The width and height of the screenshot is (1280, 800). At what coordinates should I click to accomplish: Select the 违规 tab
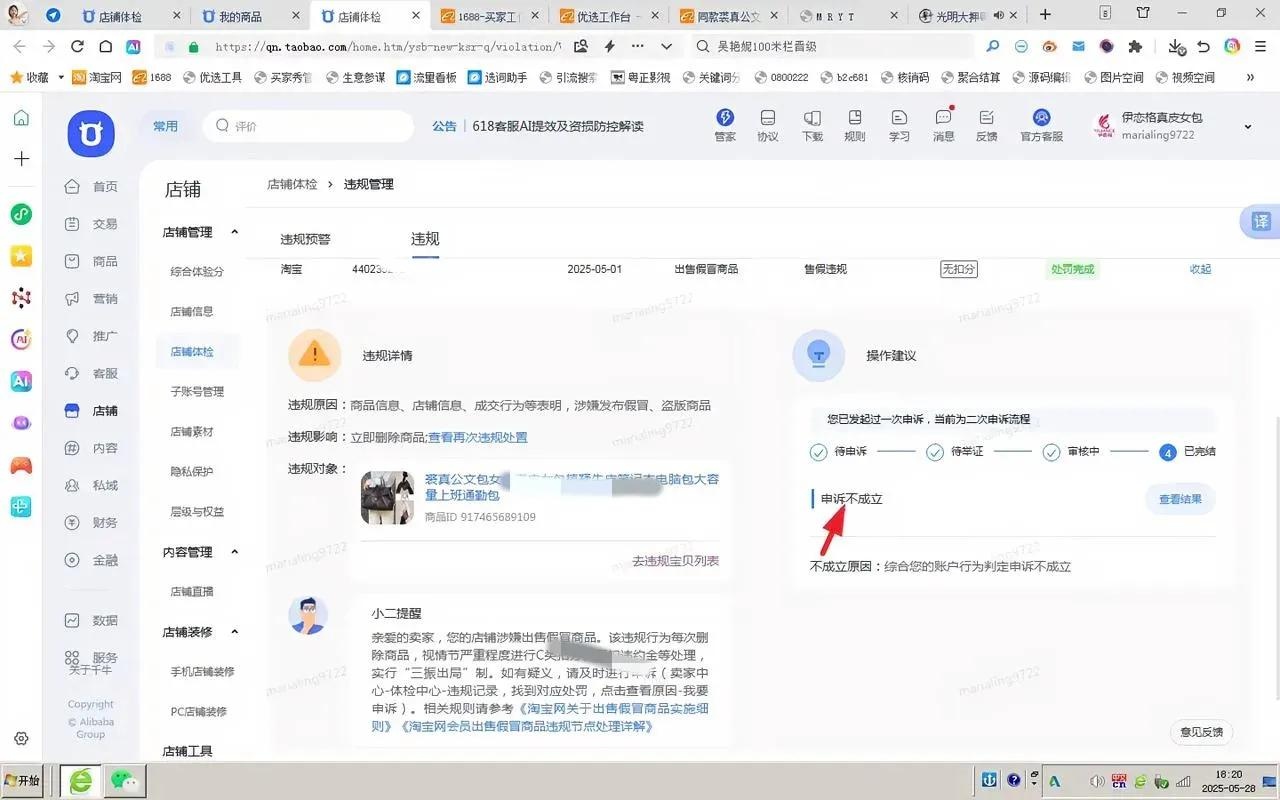[x=425, y=239]
